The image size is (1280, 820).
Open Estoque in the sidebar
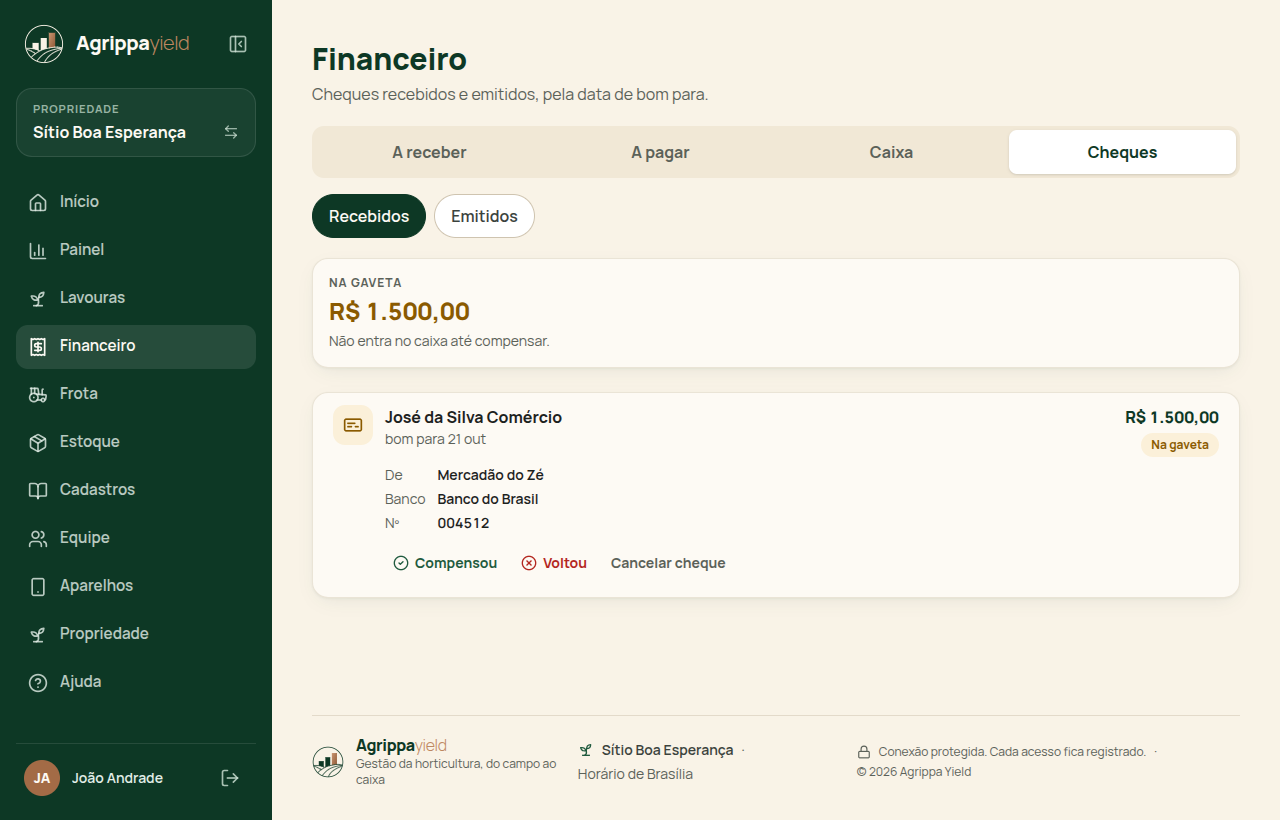[136, 442]
